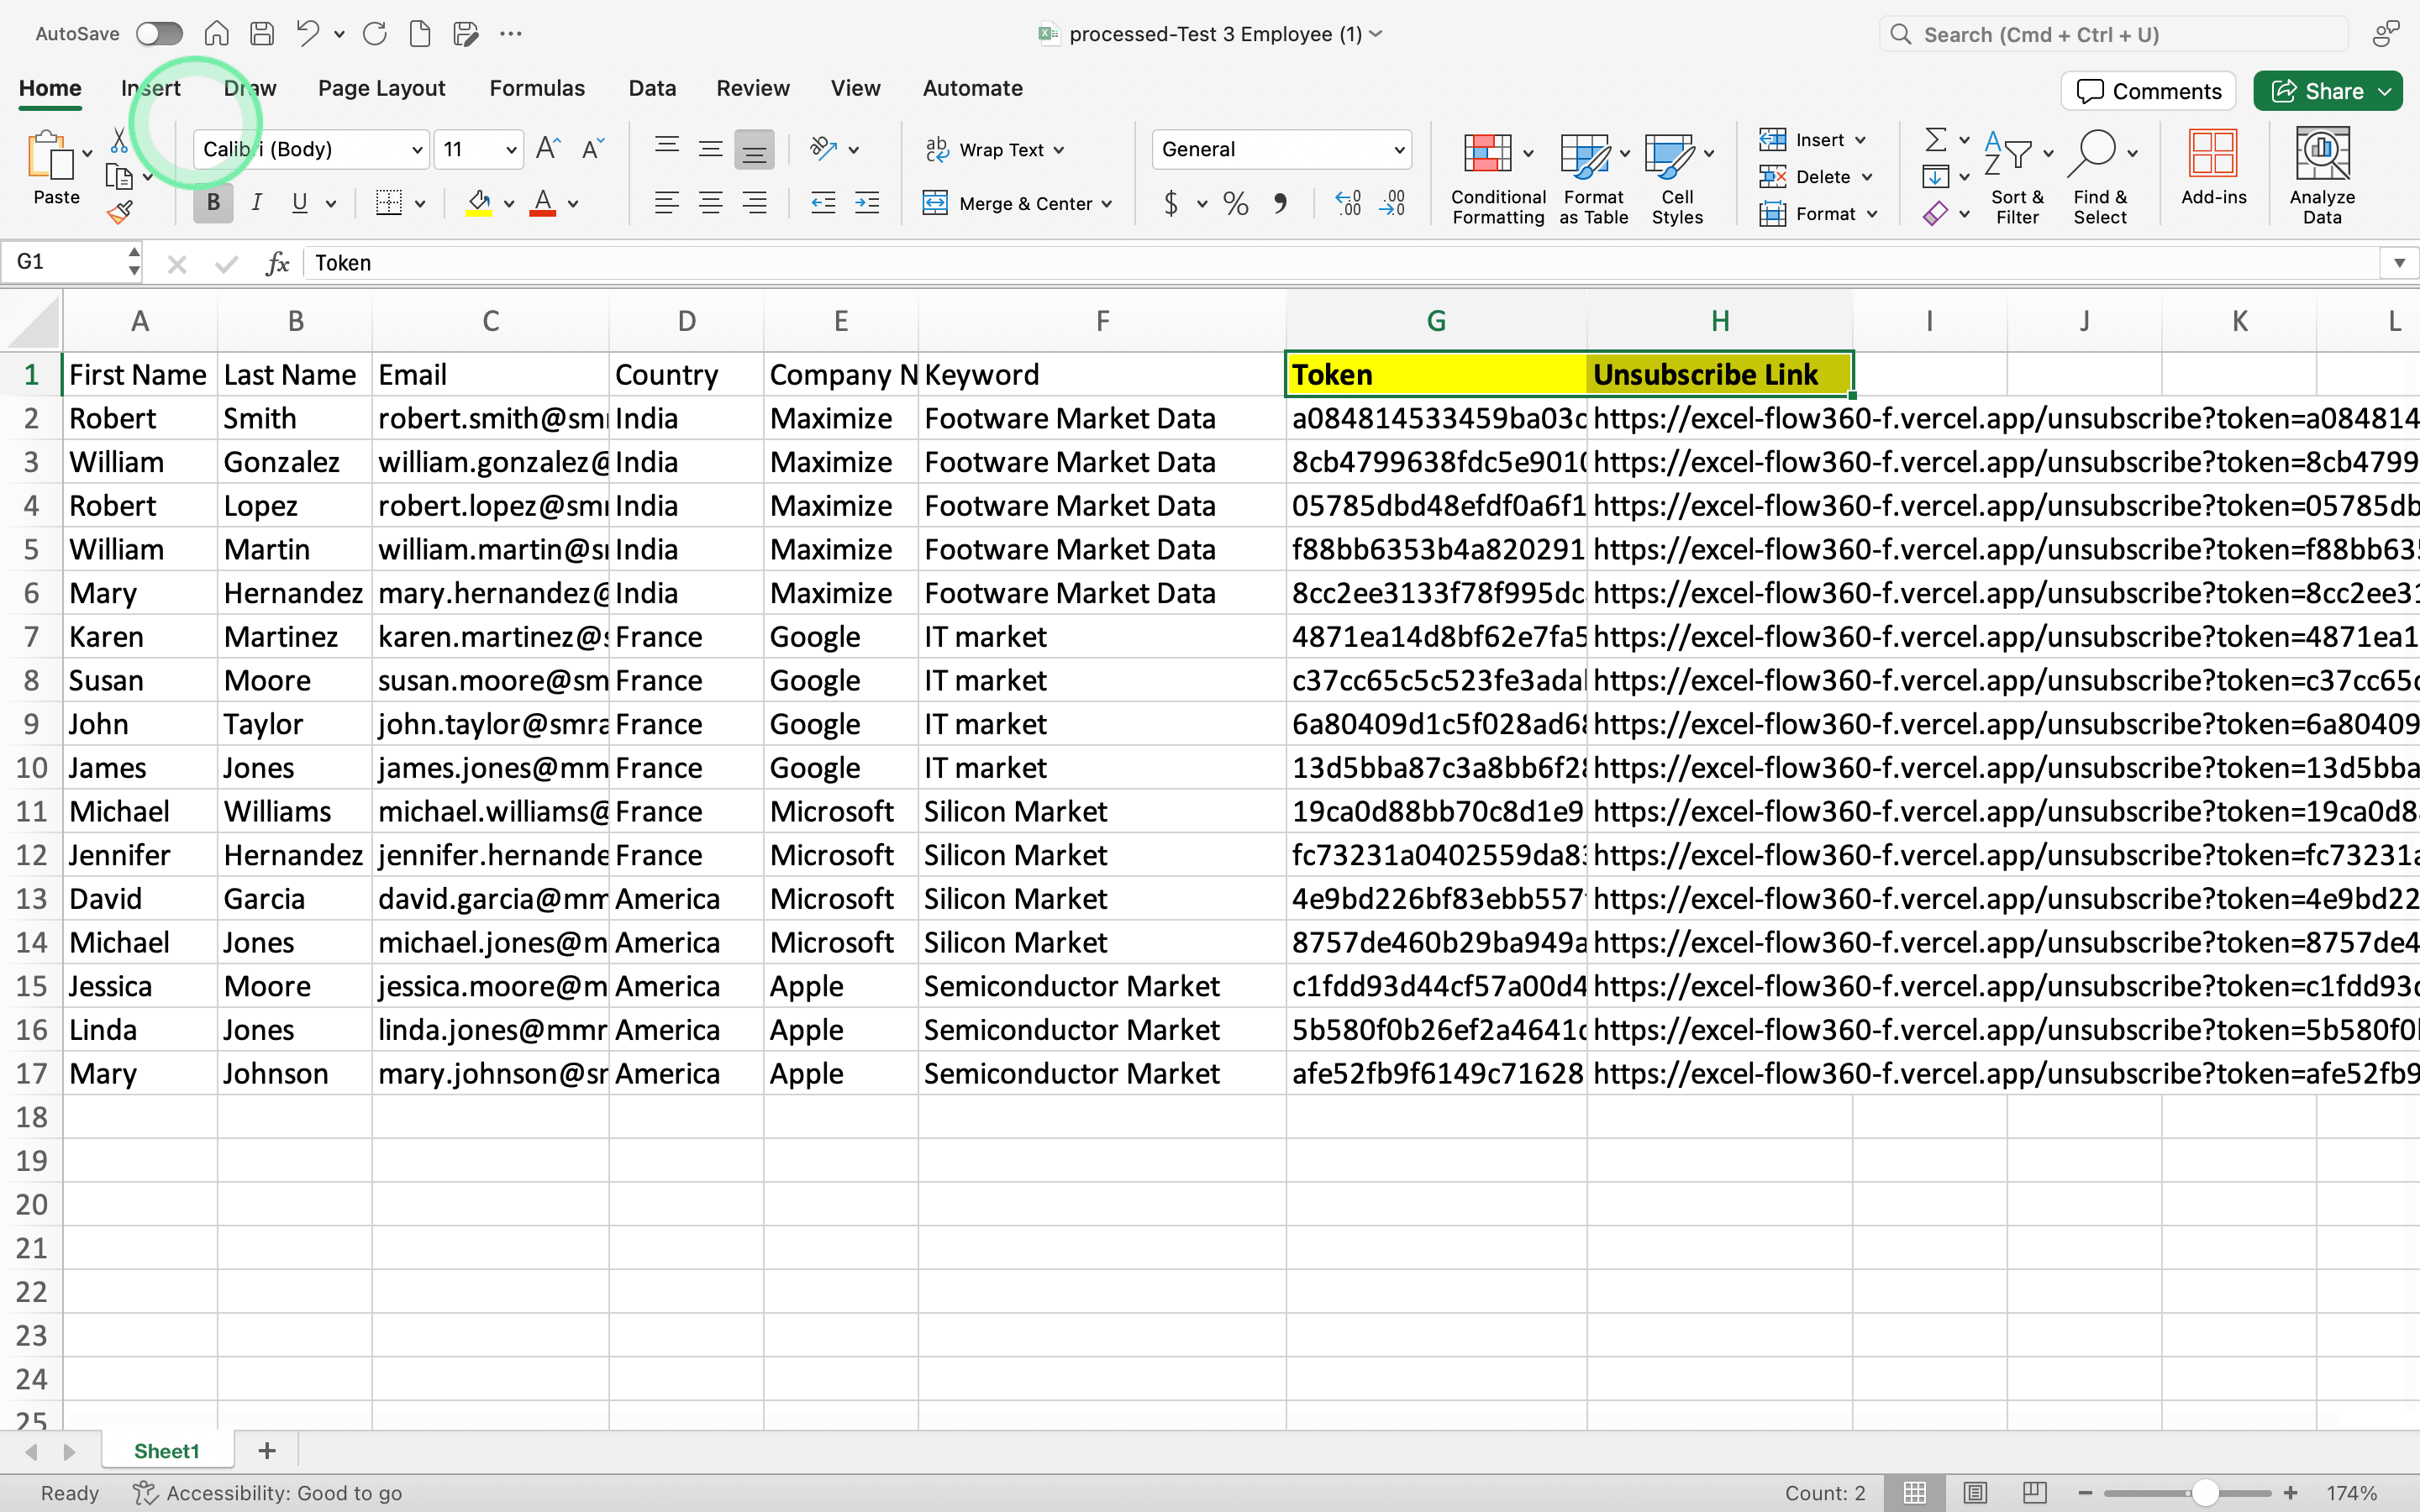Switch to the Data ribbon tab
Image resolution: width=2420 pixels, height=1512 pixels.
click(x=652, y=88)
